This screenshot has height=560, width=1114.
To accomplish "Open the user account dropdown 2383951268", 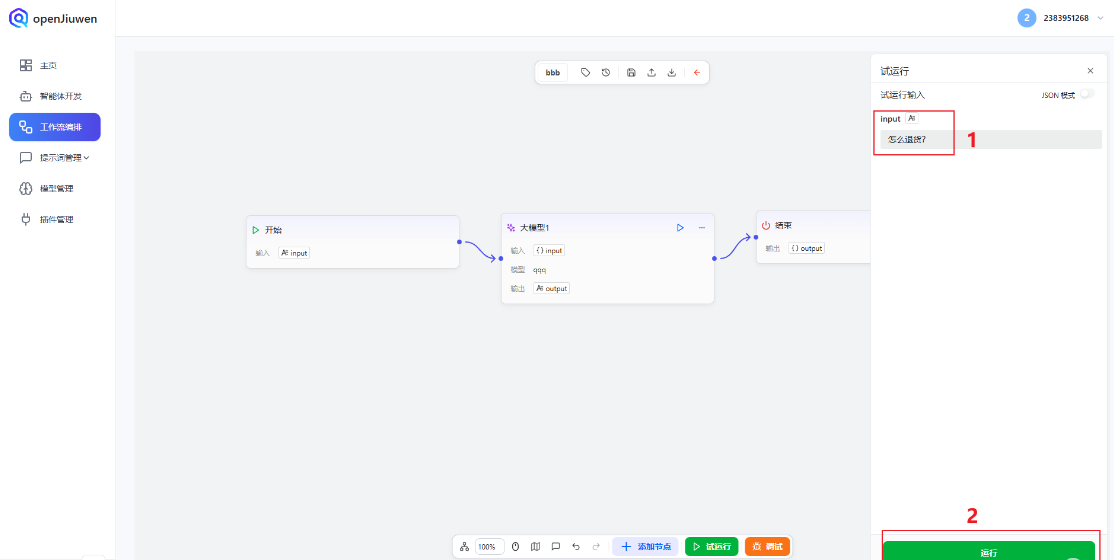I will (x=1074, y=18).
